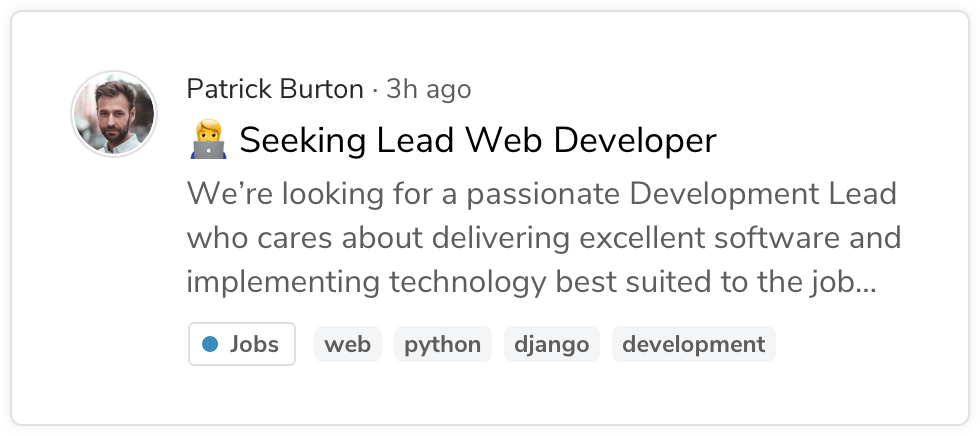980x436 pixels.
Task: Open the Patrick Burton author name
Action: coord(275,89)
